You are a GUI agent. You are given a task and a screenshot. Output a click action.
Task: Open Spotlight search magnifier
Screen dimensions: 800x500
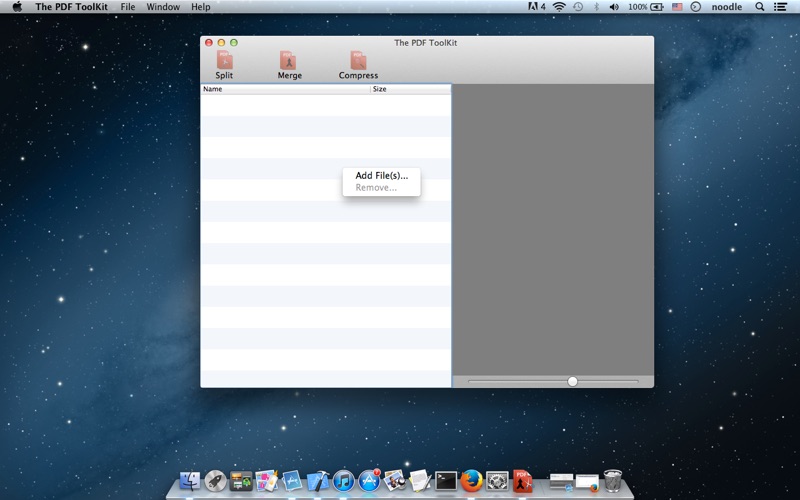click(760, 7)
